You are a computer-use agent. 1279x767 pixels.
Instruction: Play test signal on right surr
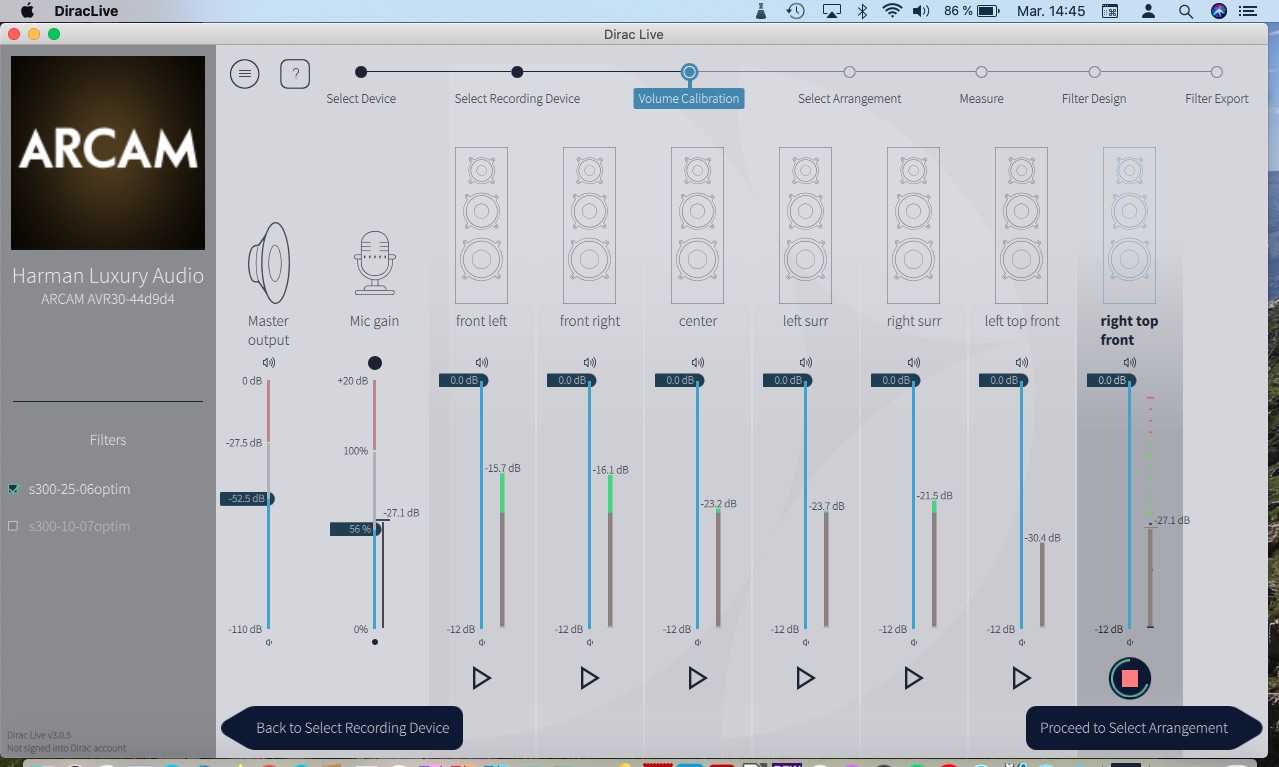click(x=913, y=678)
